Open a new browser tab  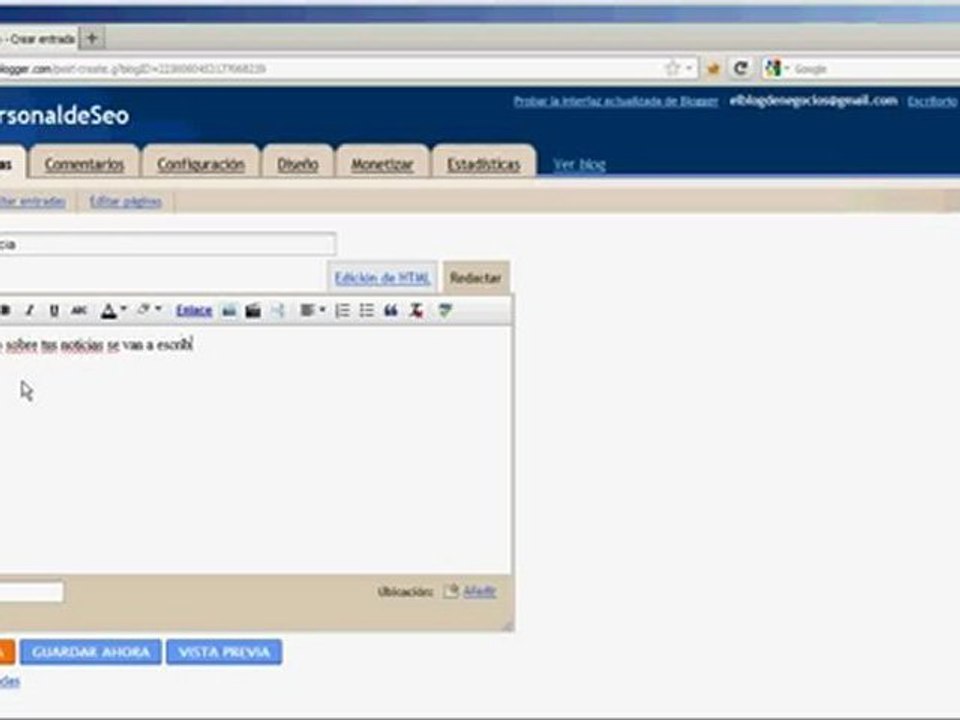click(x=92, y=39)
